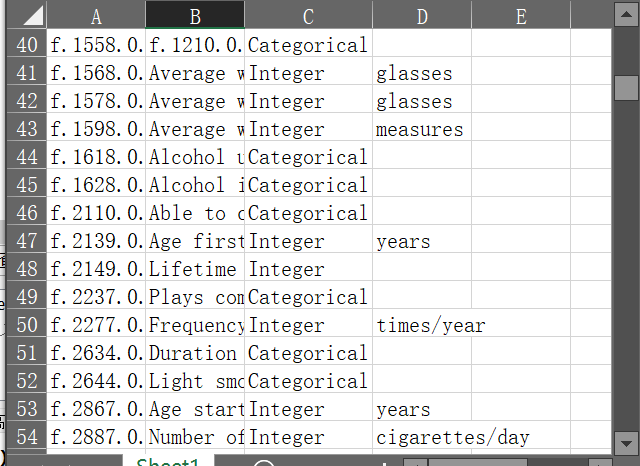The width and height of the screenshot is (640, 466).
Task: Click 'Categorical' cell in row 40
Action: click(x=309, y=44)
